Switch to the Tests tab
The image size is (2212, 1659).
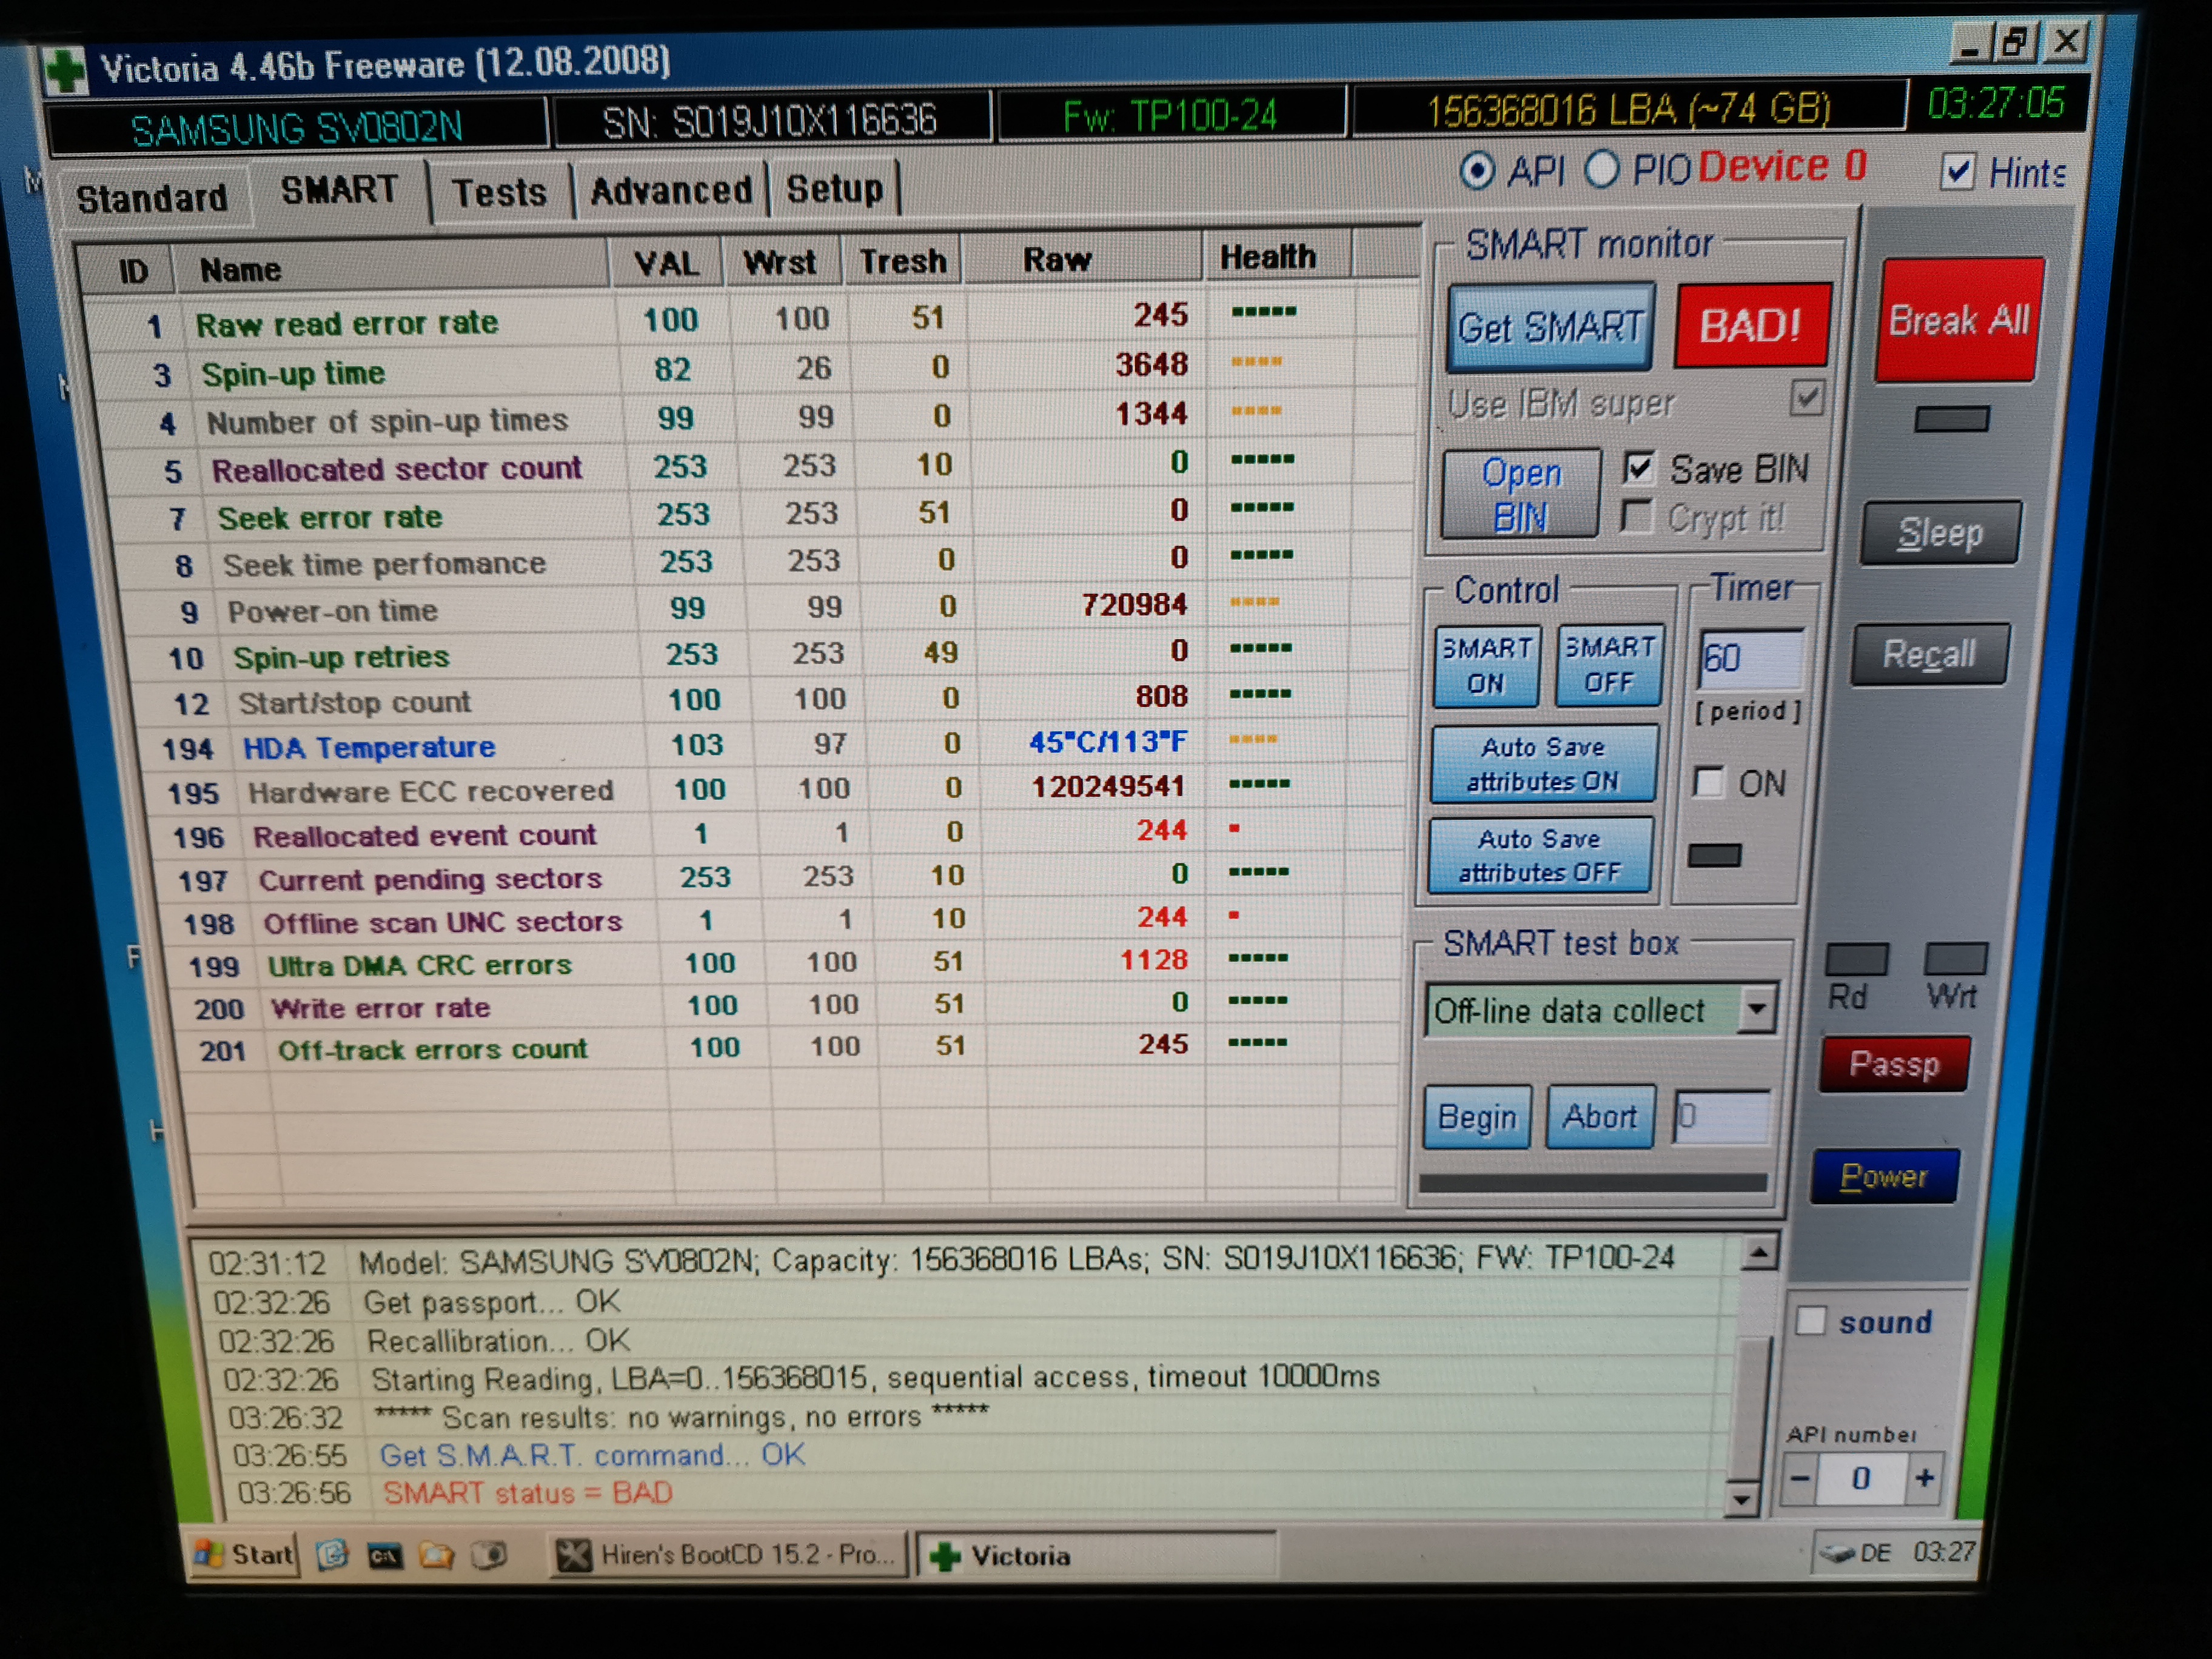[x=499, y=192]
